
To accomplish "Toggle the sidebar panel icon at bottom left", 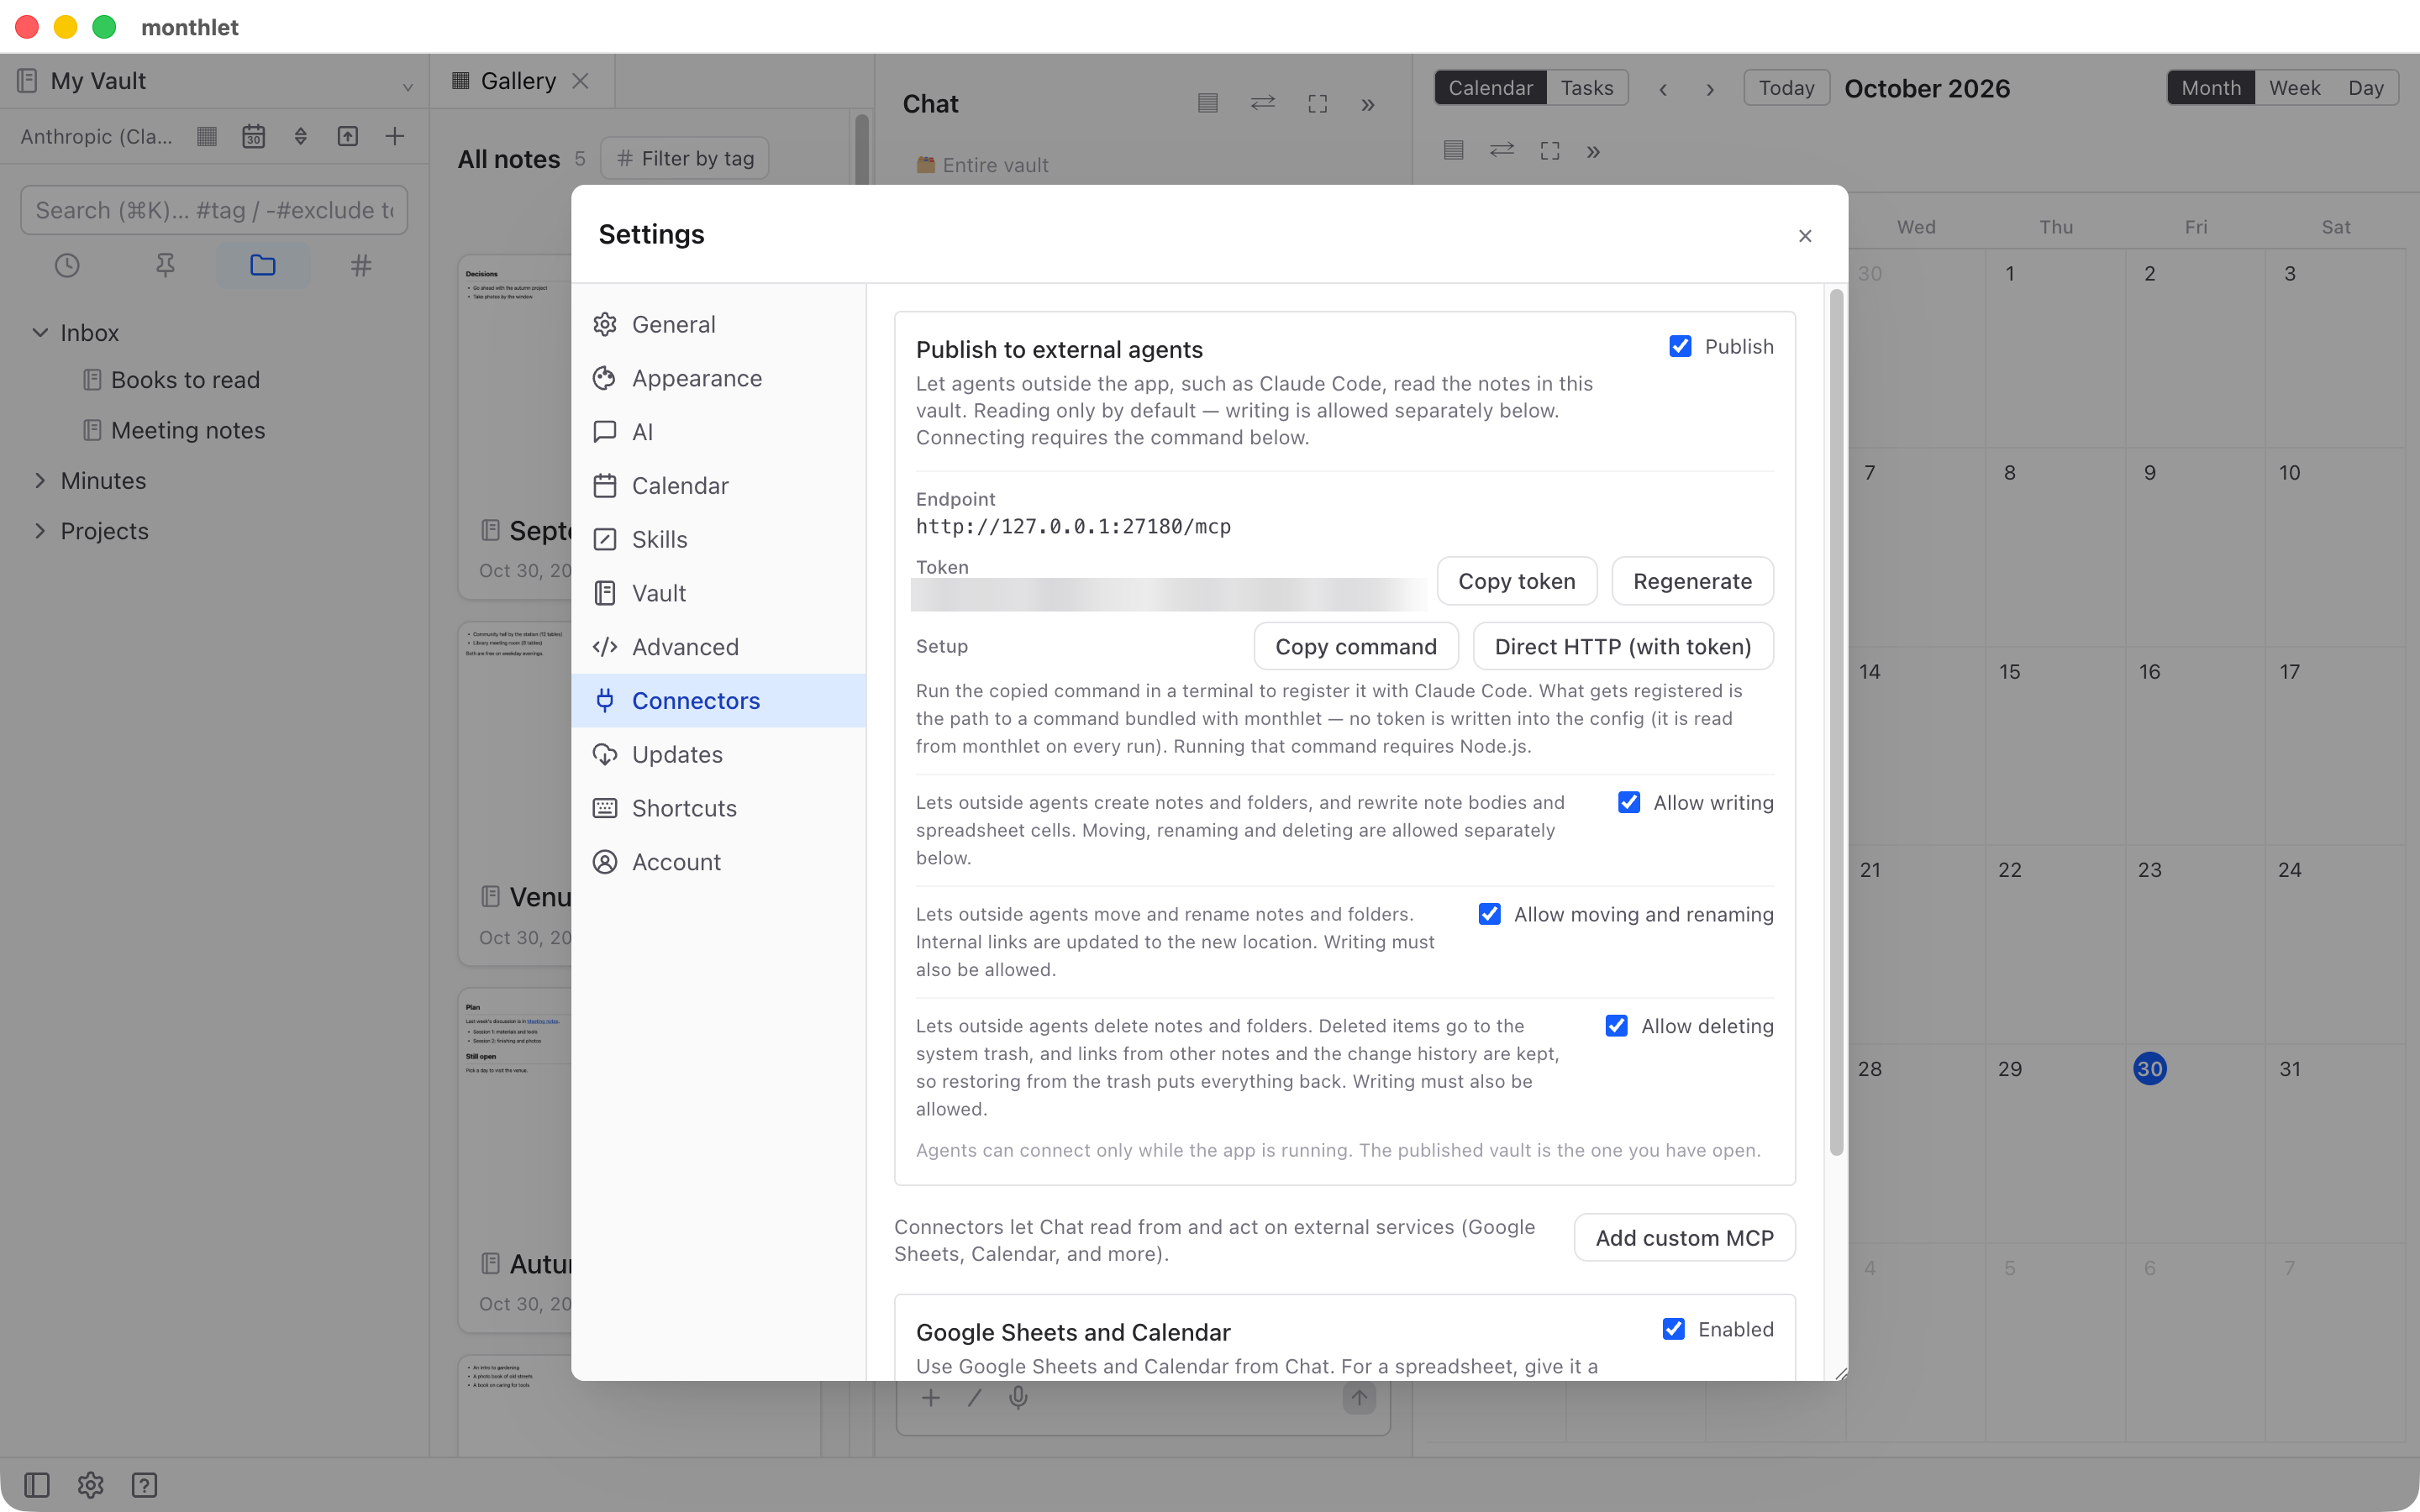I will click(37, 1485).
